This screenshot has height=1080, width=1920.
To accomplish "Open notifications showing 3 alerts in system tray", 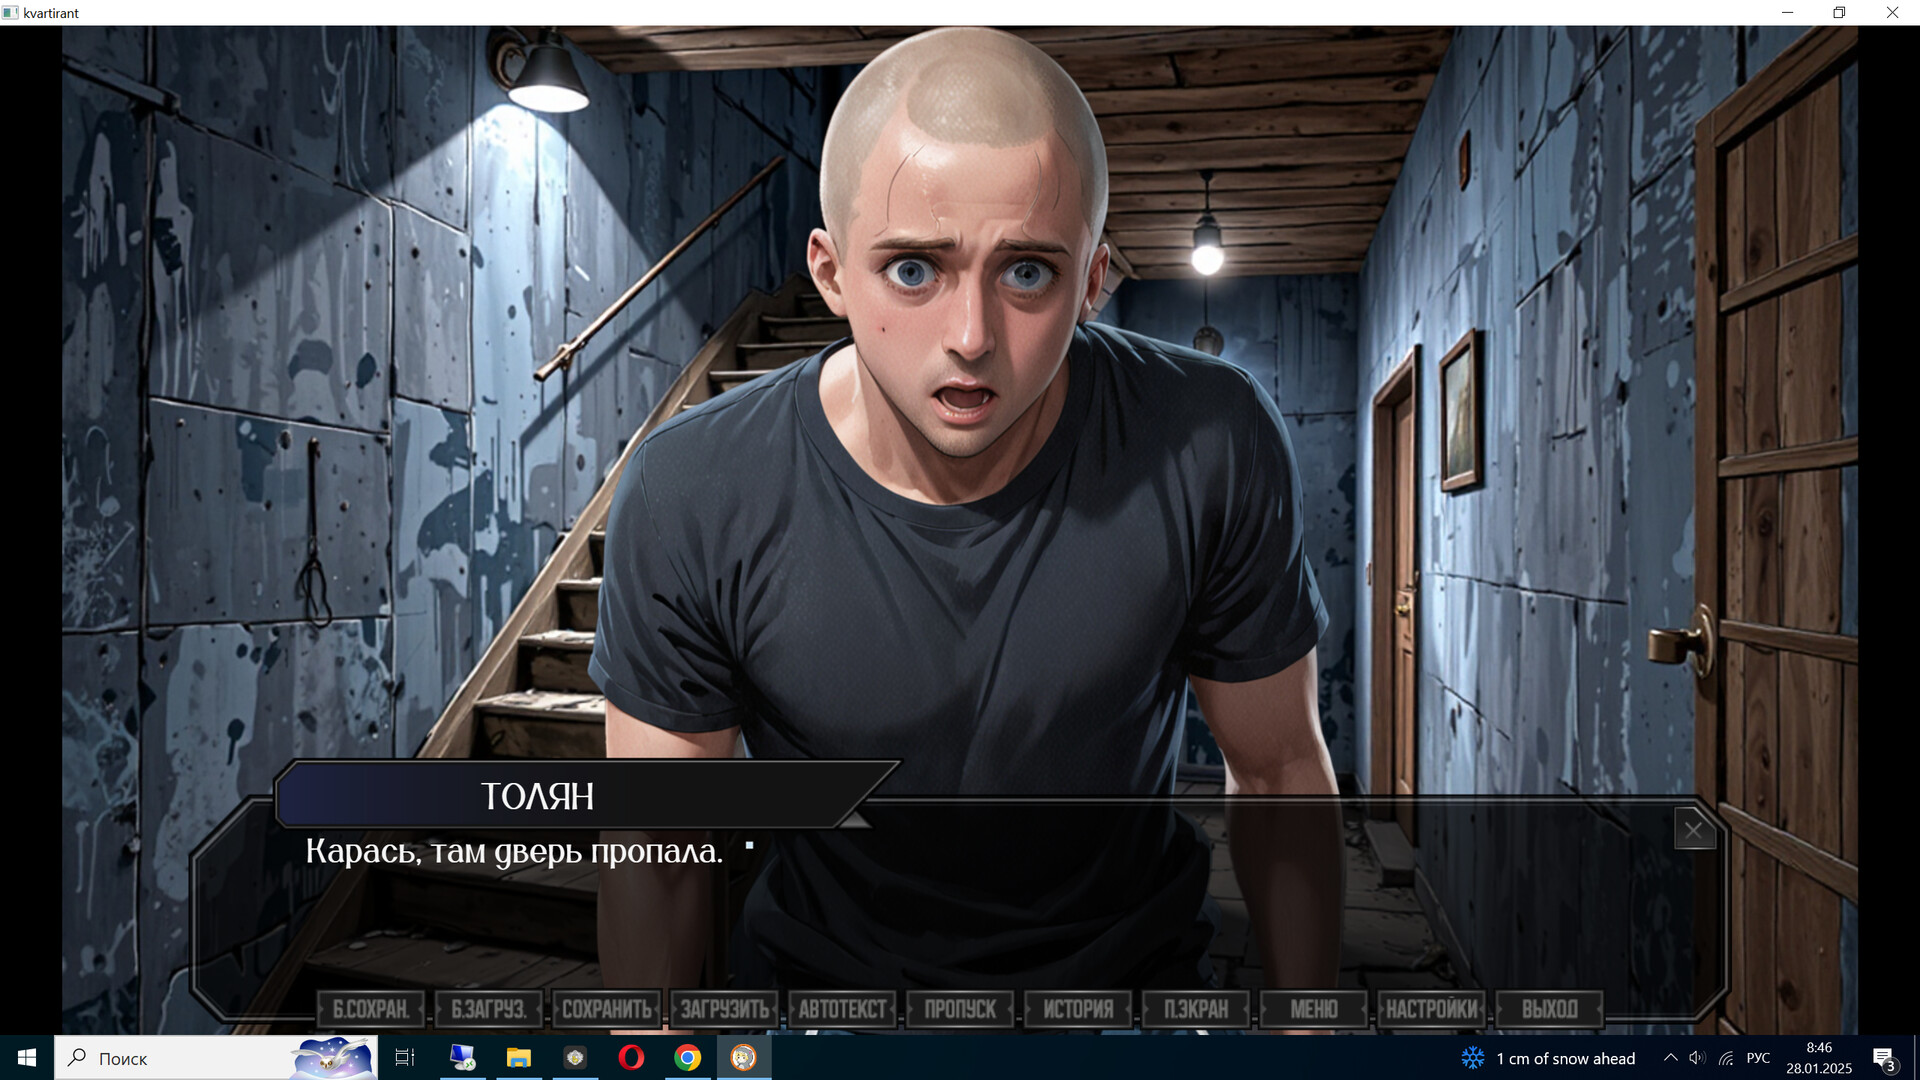I will pyautogui.click(x=1884, y=1057).
